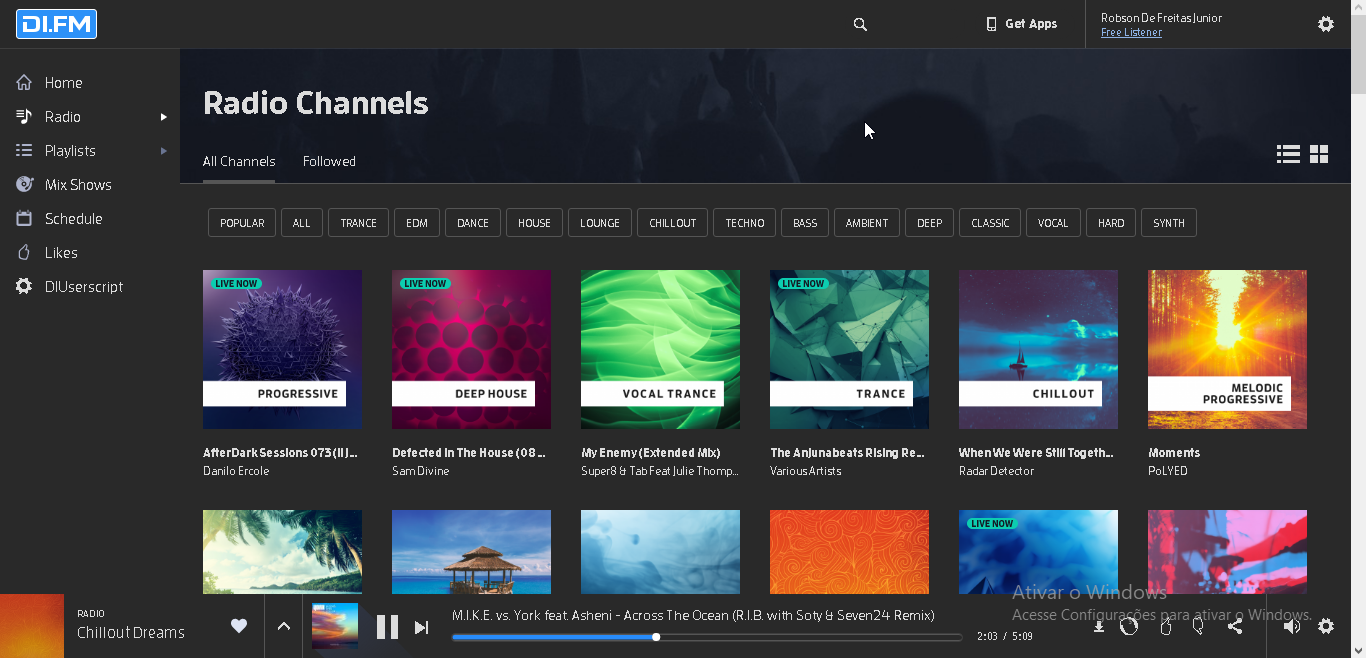
Task: Switch to grid view layout
Action: [x=1319, y=154]
